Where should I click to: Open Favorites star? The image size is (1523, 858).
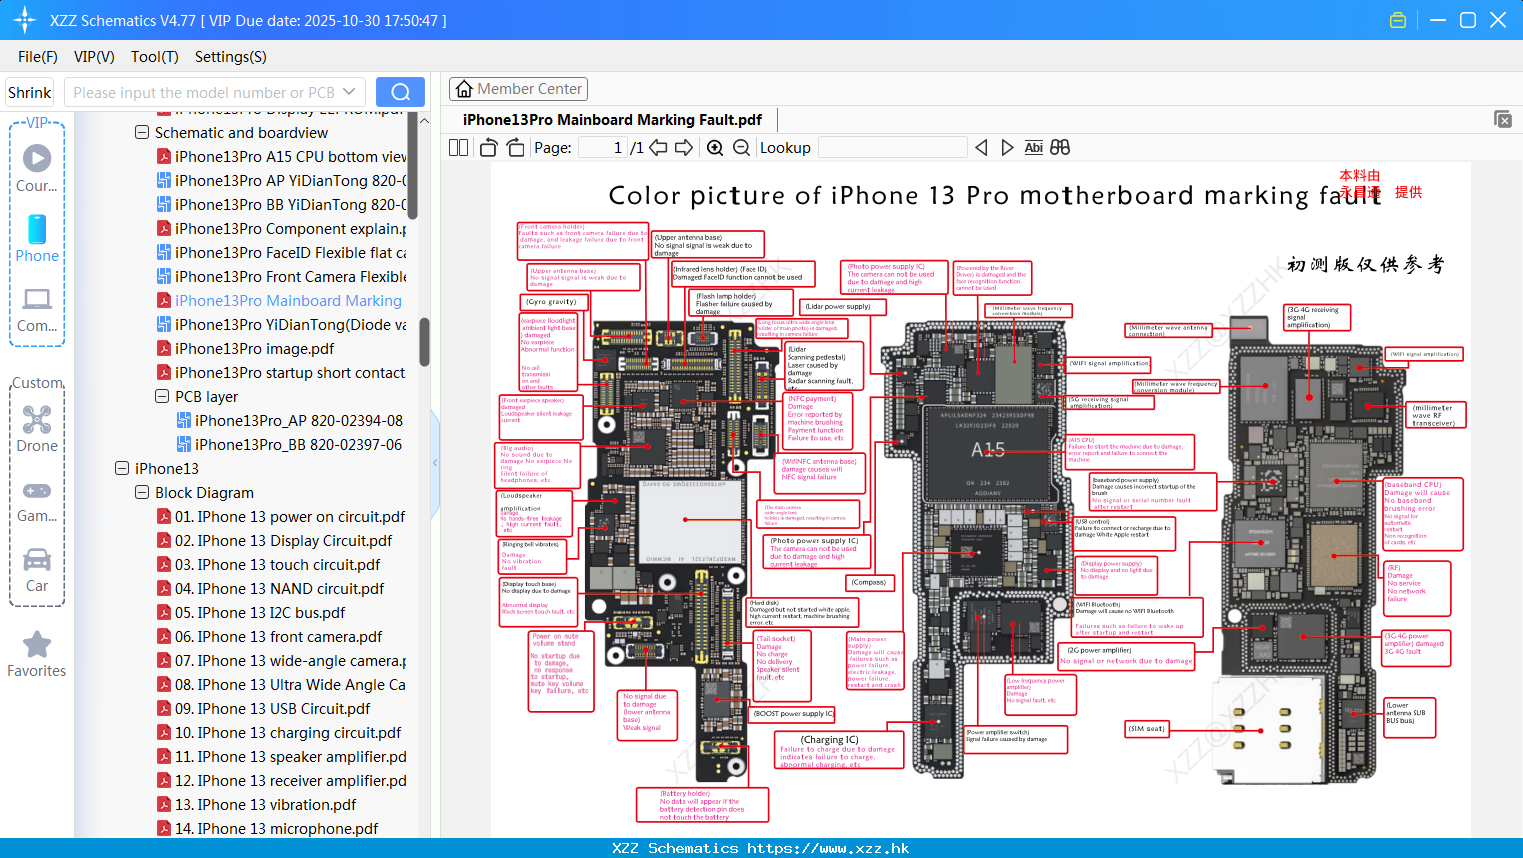point(37,654)
